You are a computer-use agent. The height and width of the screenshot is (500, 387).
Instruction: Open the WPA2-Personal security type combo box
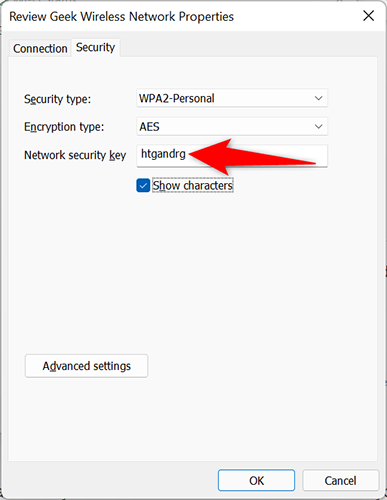232,98
